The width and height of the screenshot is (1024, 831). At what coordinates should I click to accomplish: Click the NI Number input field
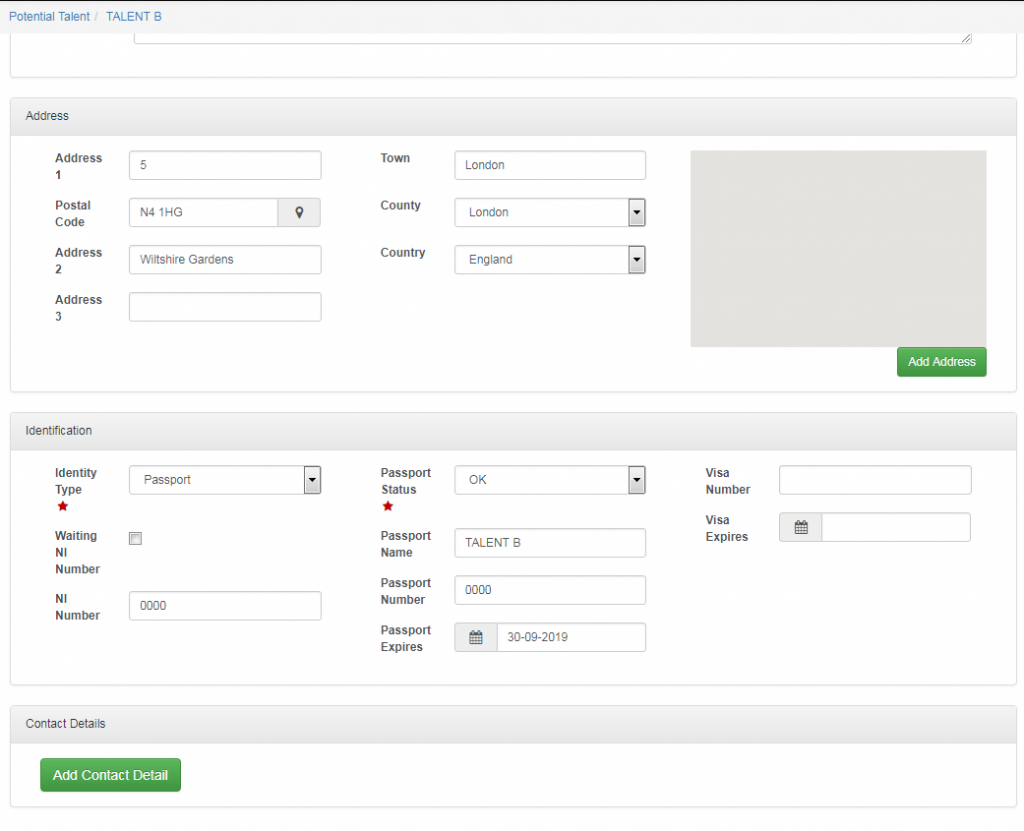(x=225, y=606)
